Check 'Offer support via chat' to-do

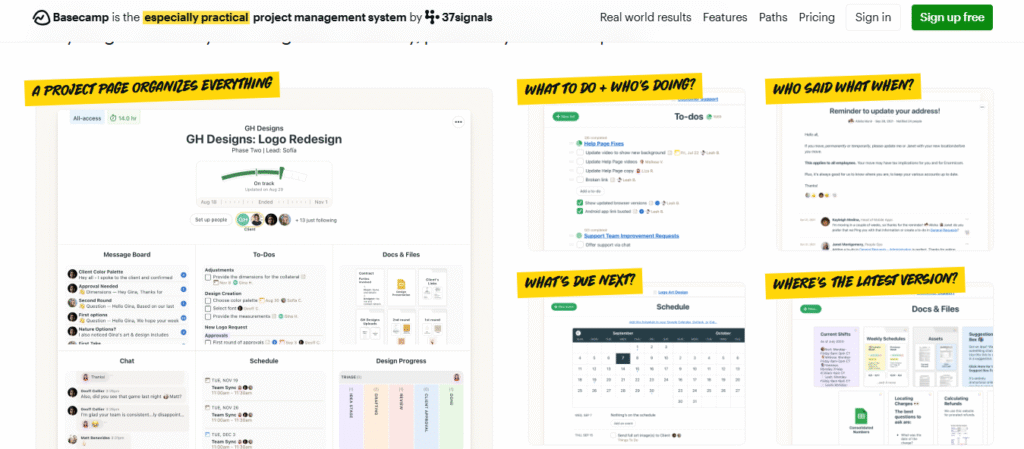580,245
